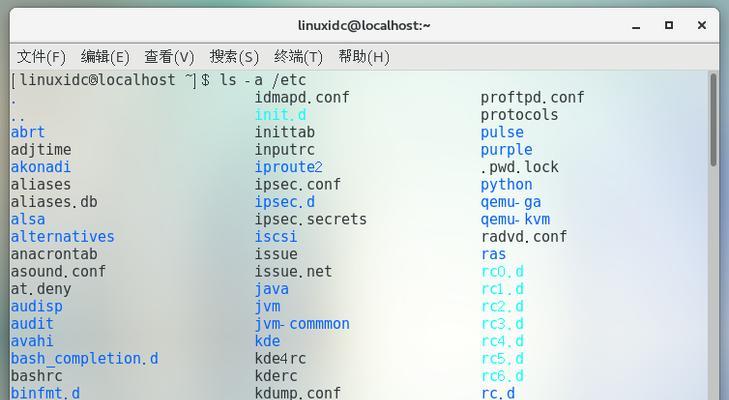This screenshot has width=729, height=400.
Task: Click the 'iproute2' directory entry
Action: pyautogui.click(x=289, y=167)
